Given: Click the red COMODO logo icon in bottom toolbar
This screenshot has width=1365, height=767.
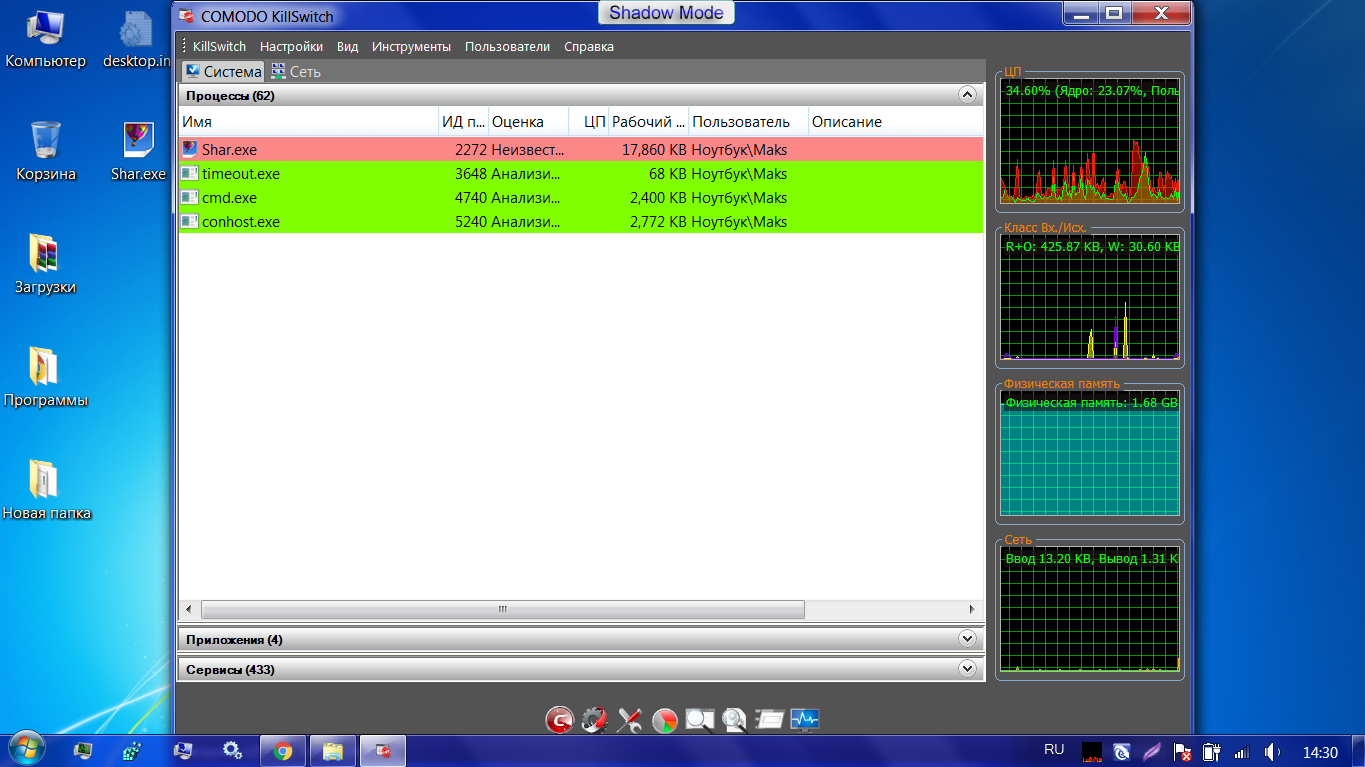Looking at the screenshot, I should click(x=559, y=719).
